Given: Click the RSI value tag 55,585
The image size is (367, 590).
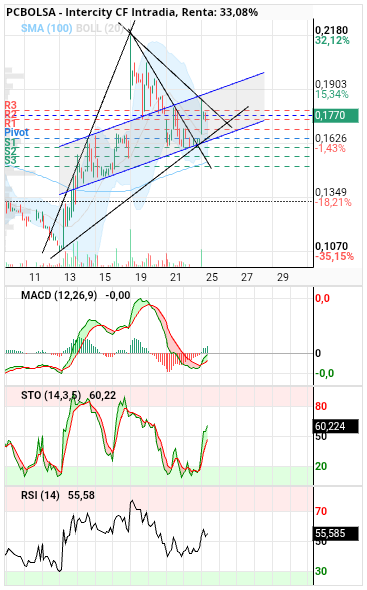Looking at the screenshot, I should point(336,533).
